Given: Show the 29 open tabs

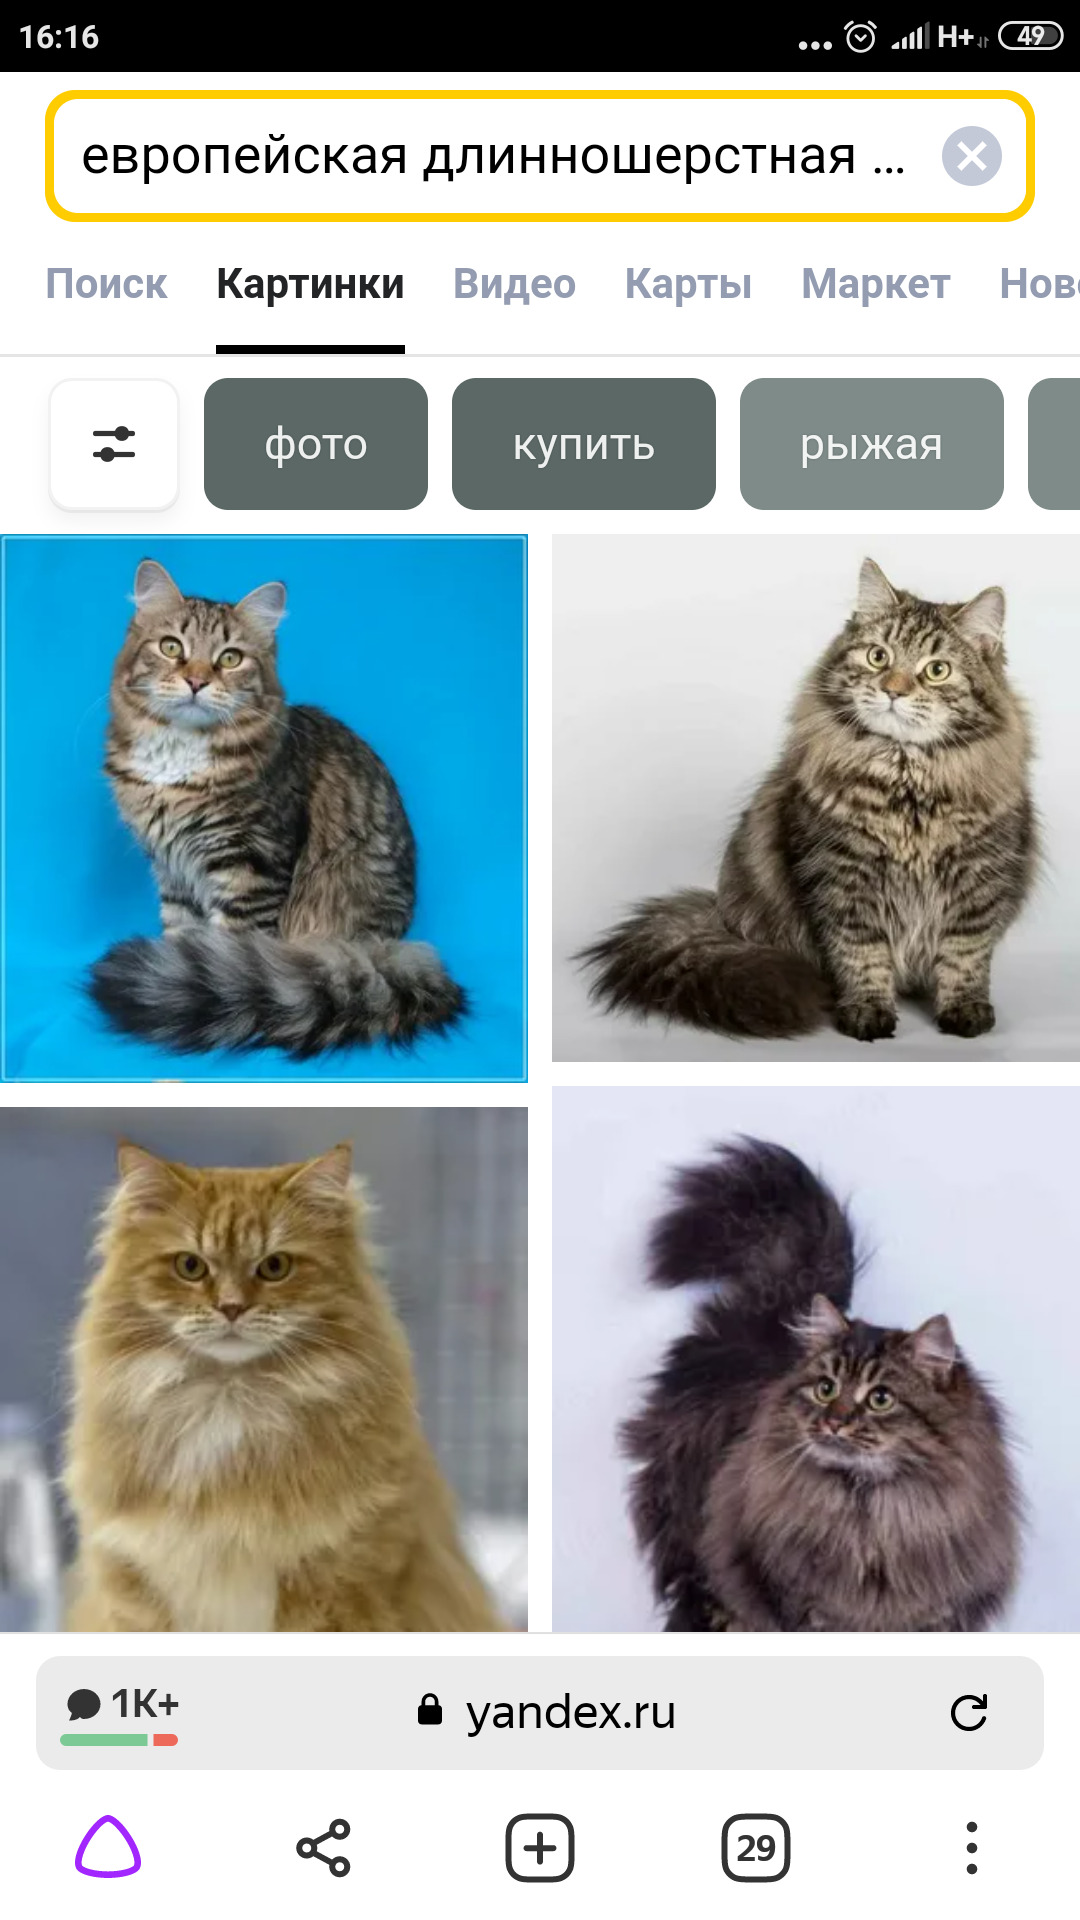Looking at the screenshot, I should tap(756, 1847).
